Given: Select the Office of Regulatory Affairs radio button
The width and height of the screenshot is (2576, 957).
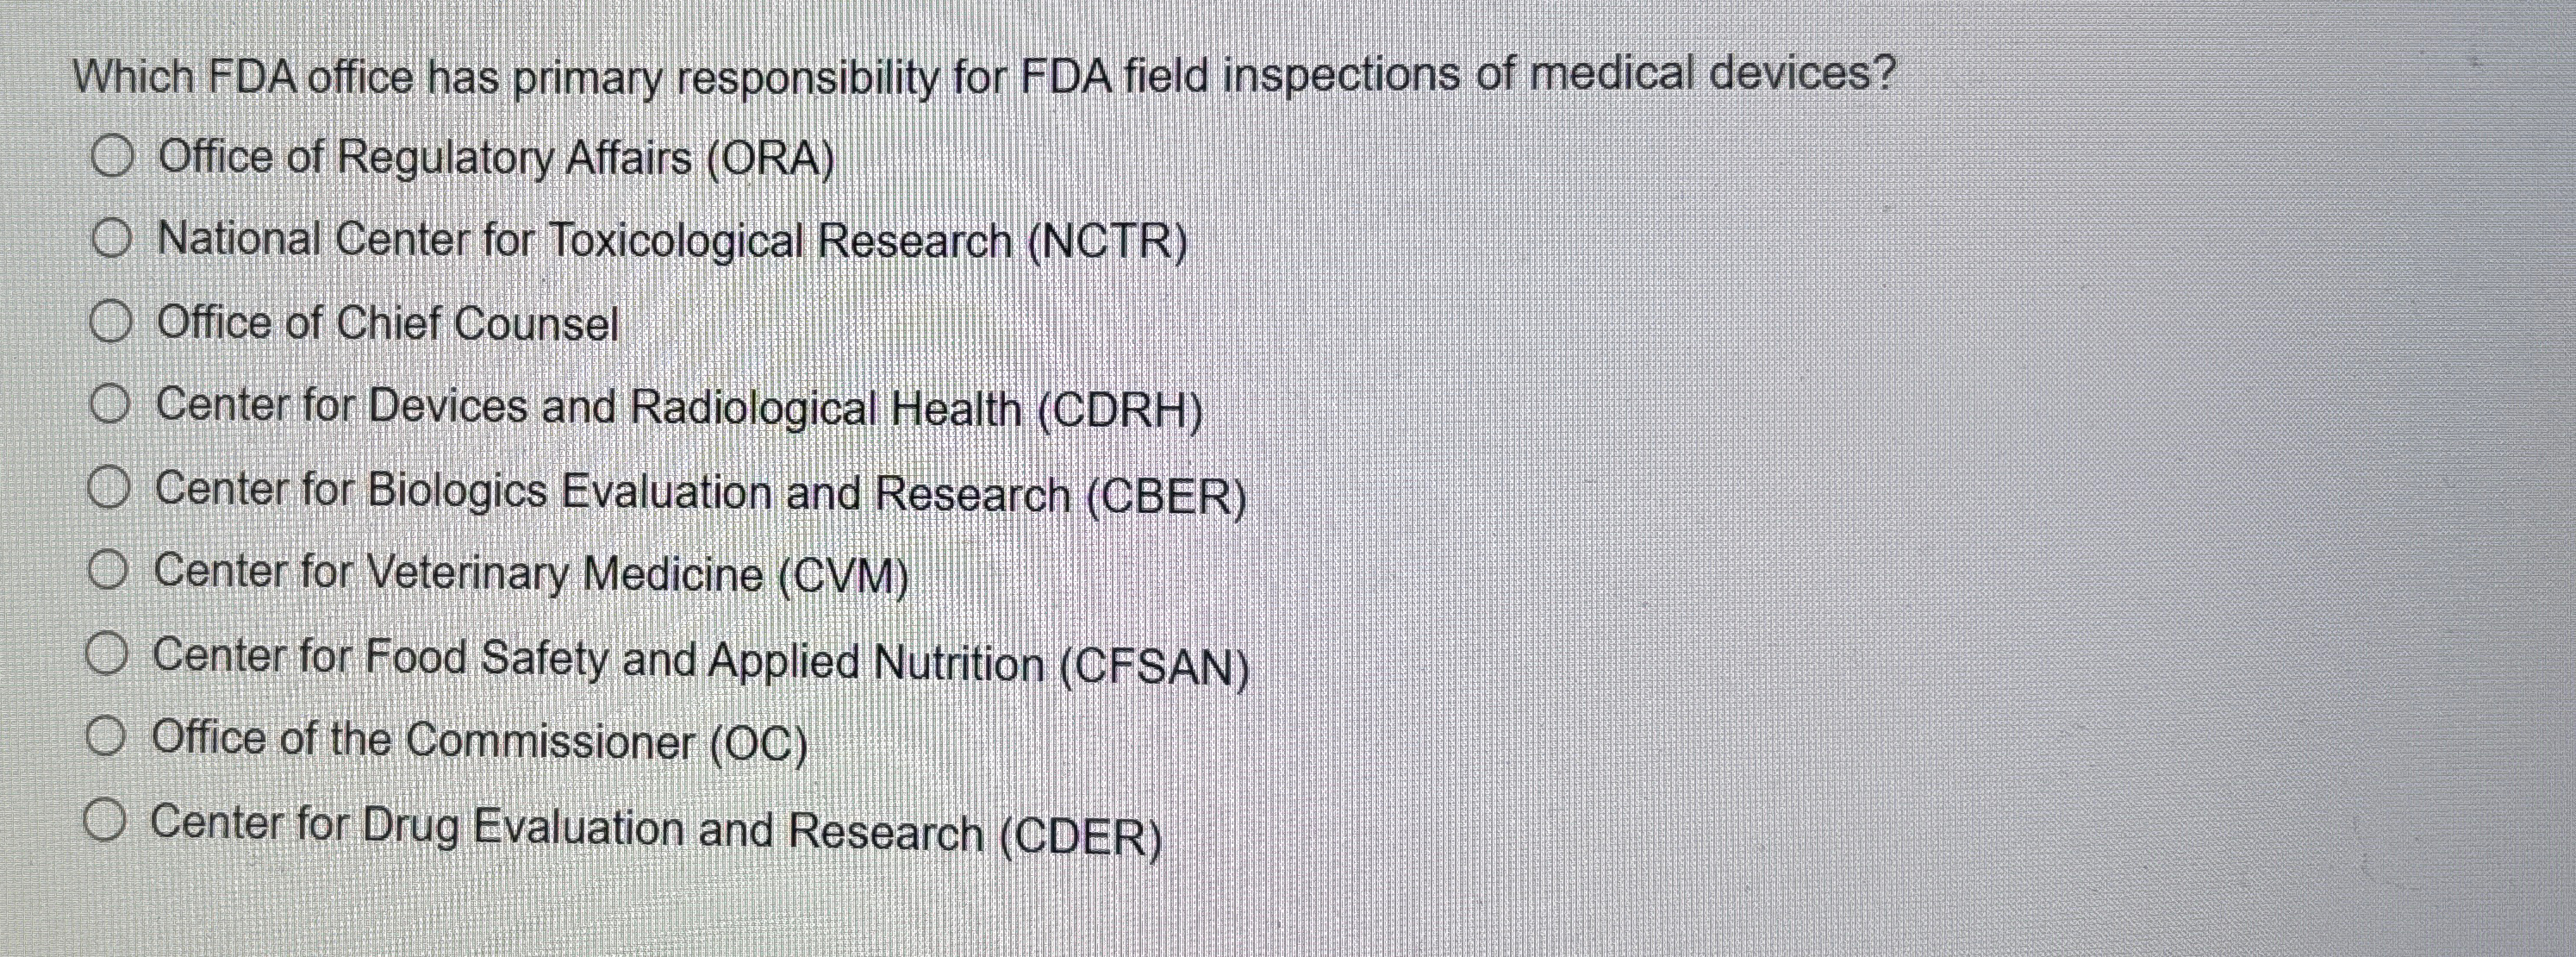Looking at the screenshot, I should (112, 158).
